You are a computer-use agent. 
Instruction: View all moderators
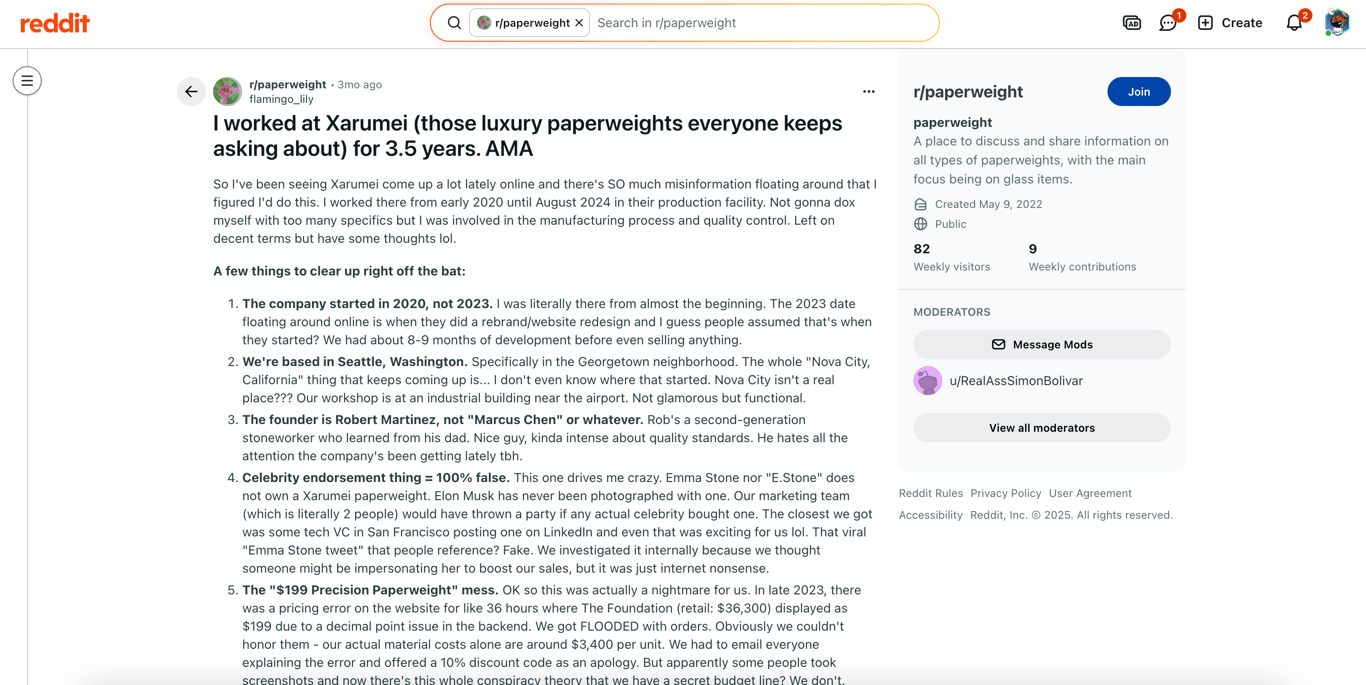1042,428
